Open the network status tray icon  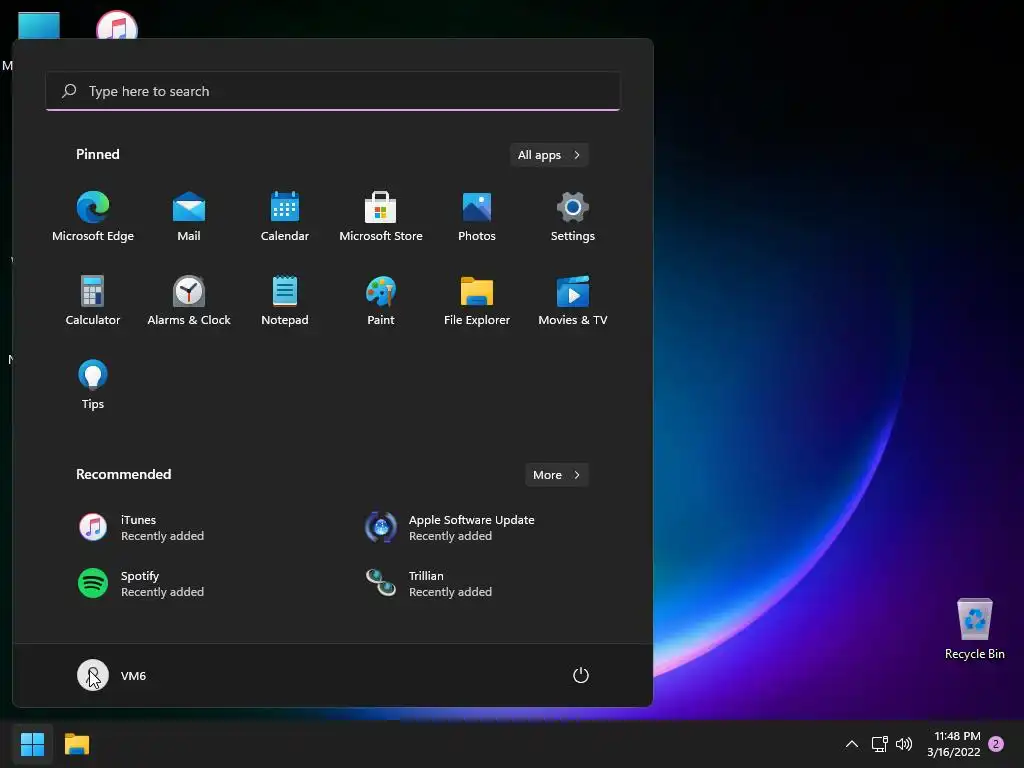click(x=879, y=744)
